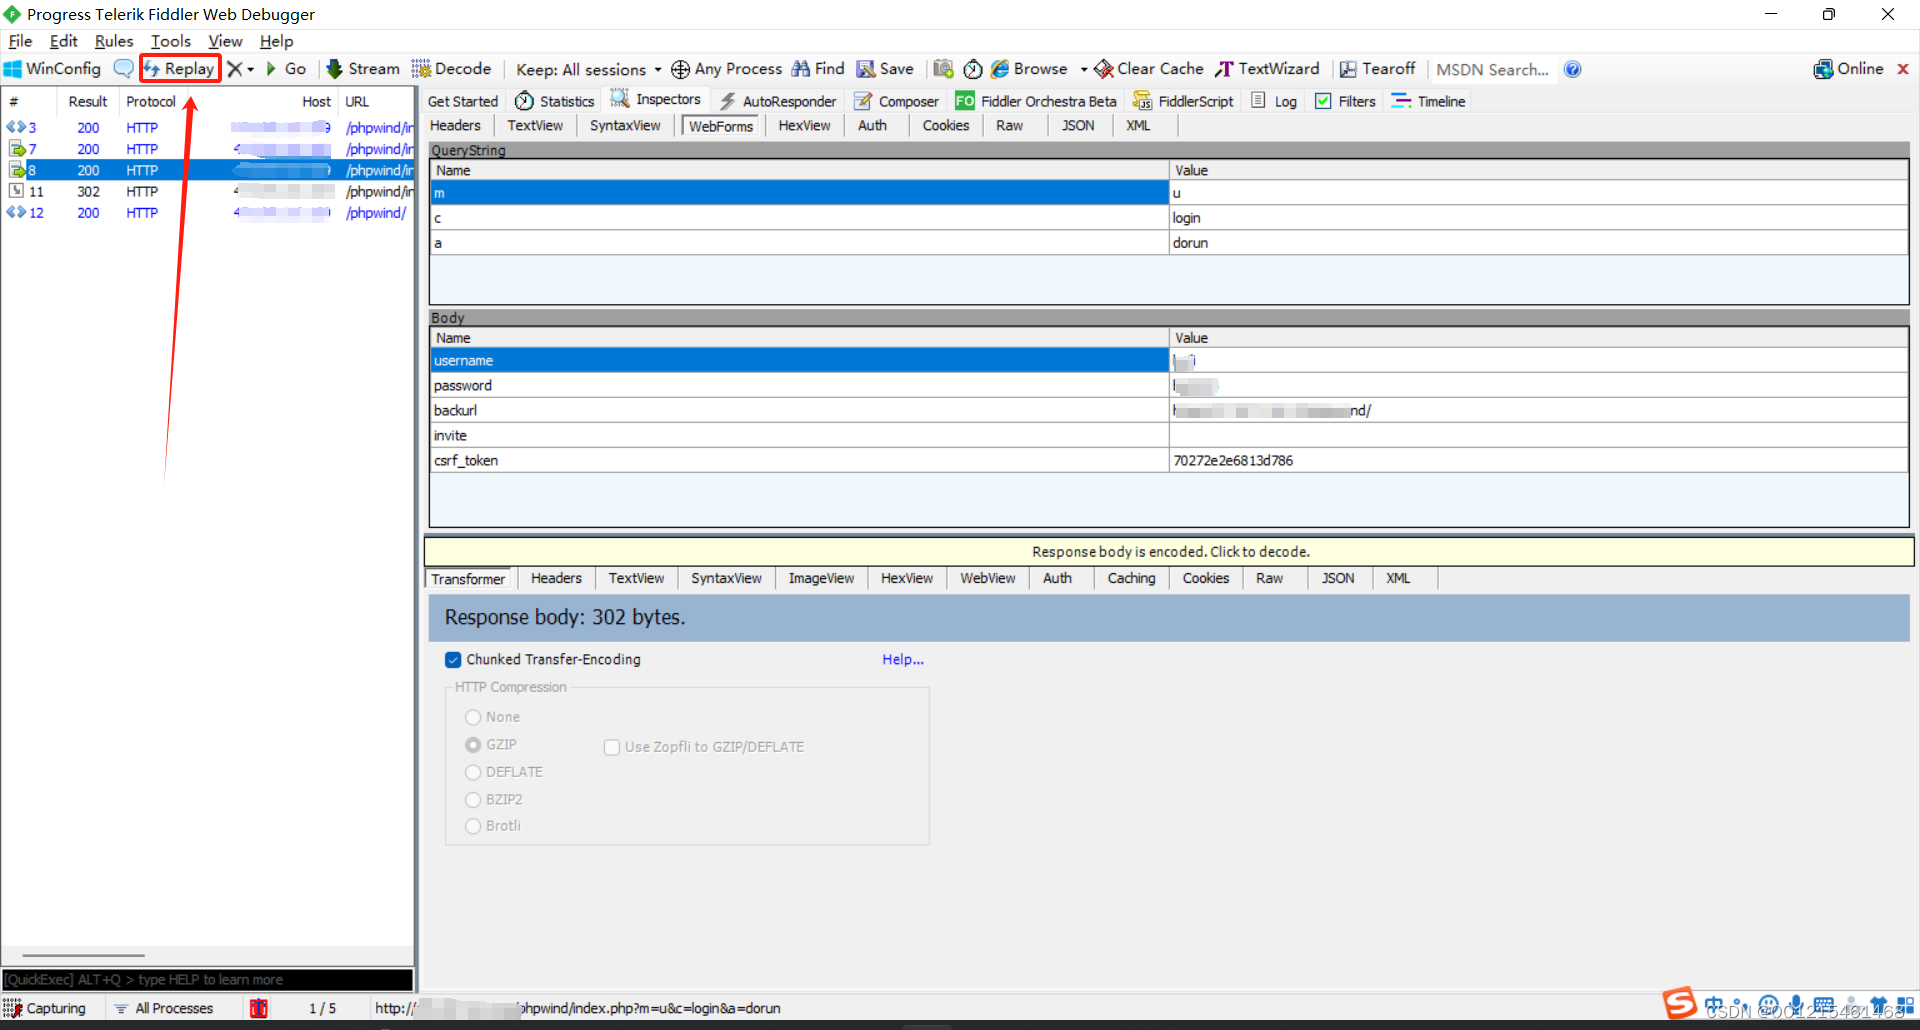Screen dimensions: 1920x1030
Task: Select the csrf_token body row
Action: pos(1169,461)
